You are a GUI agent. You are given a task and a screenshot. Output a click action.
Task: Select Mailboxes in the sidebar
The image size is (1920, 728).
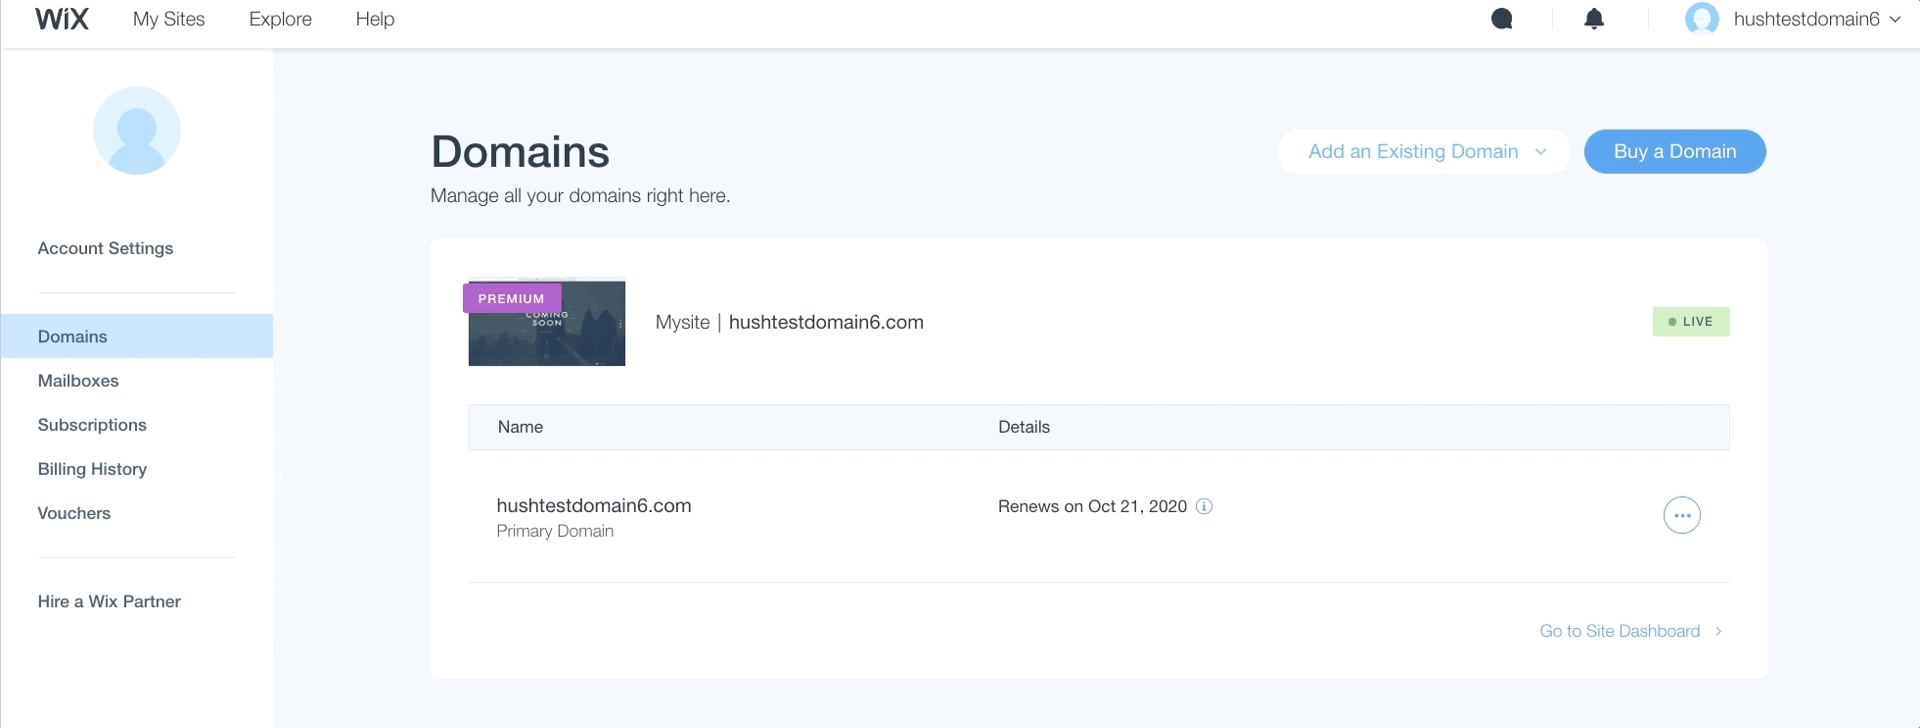point(78,381)
